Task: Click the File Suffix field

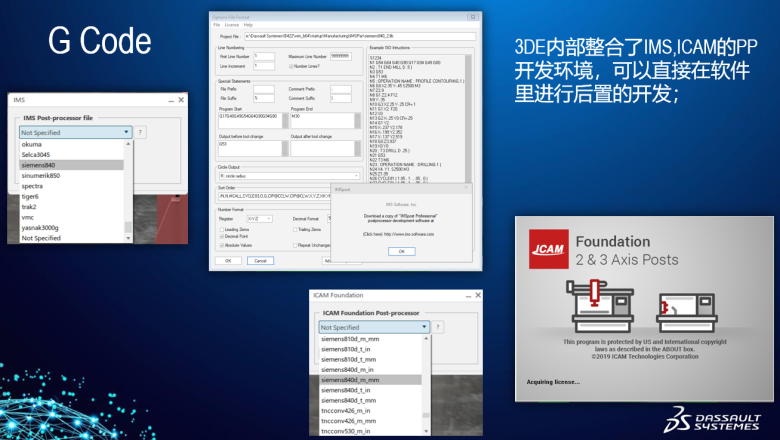Action: [x=264, y=98]
